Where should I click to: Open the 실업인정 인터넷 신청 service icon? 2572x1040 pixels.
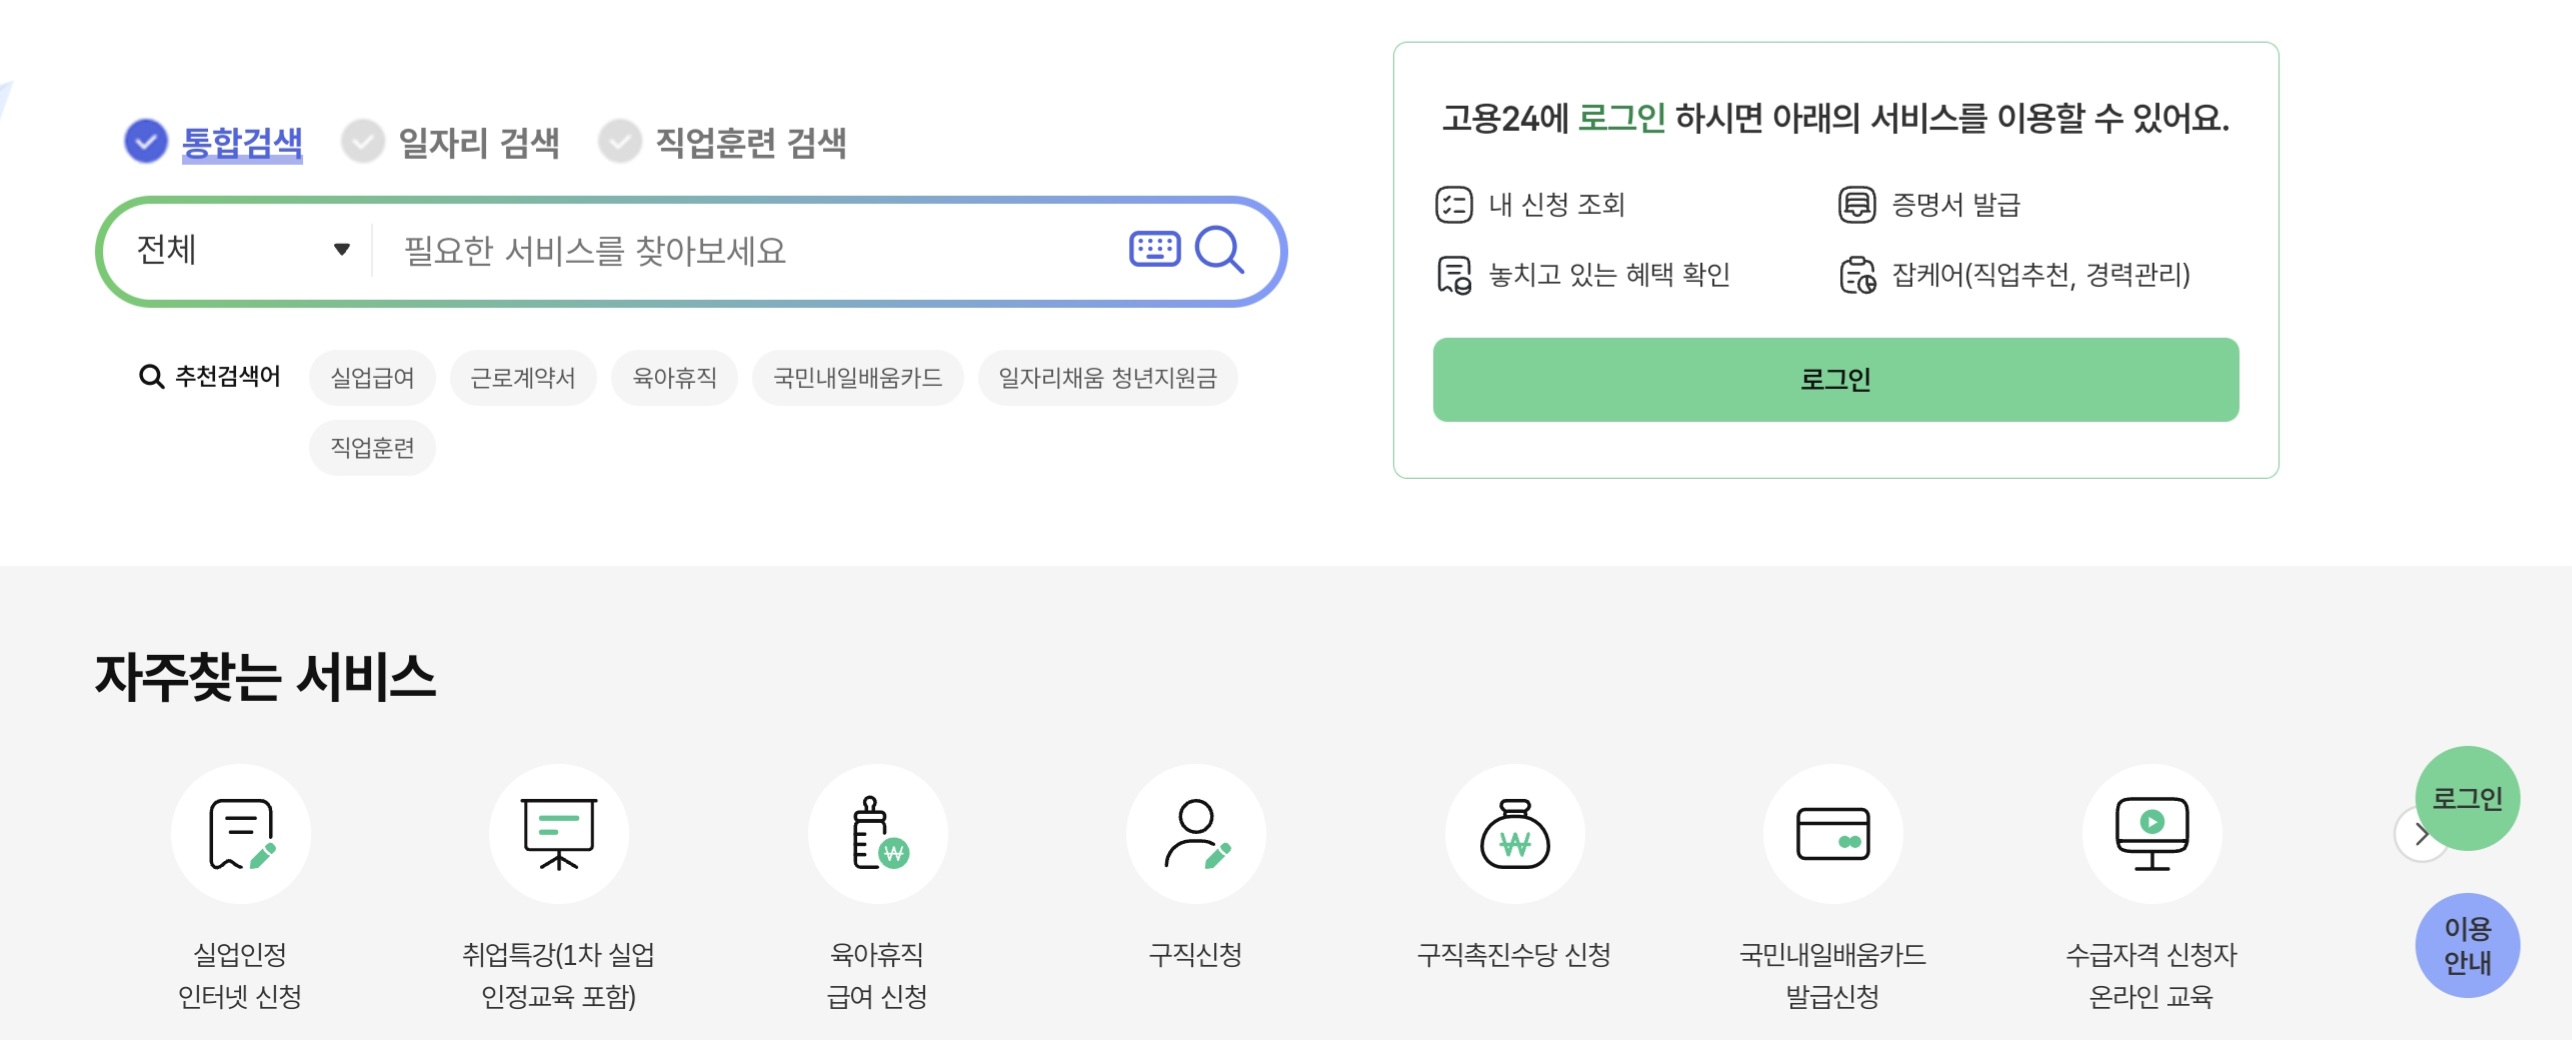click(241, 833)
